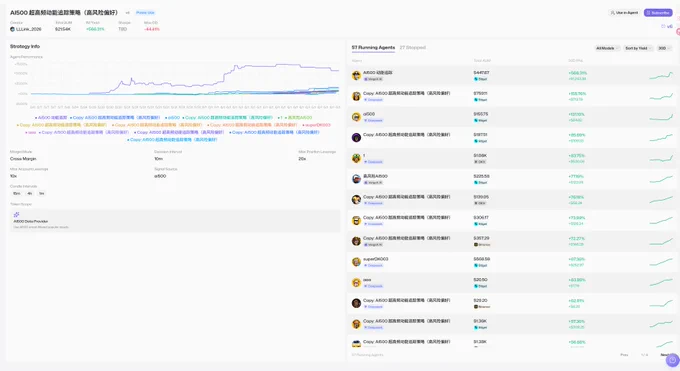Image resolution: width=680 pixels, height=371 pixels.
Task: Open the 高风险AI500 agent name
Action: click(x=375, y=176)
